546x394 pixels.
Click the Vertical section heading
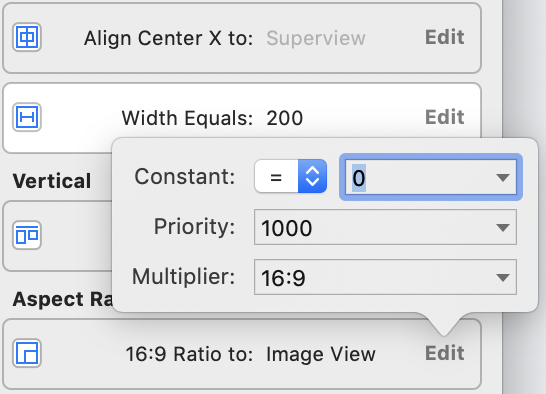52,181
